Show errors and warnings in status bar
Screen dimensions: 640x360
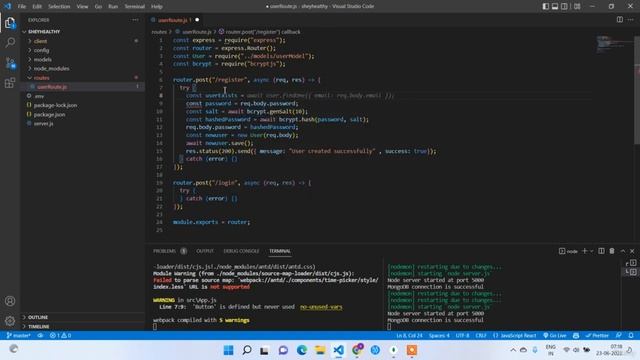pos(60,336)
